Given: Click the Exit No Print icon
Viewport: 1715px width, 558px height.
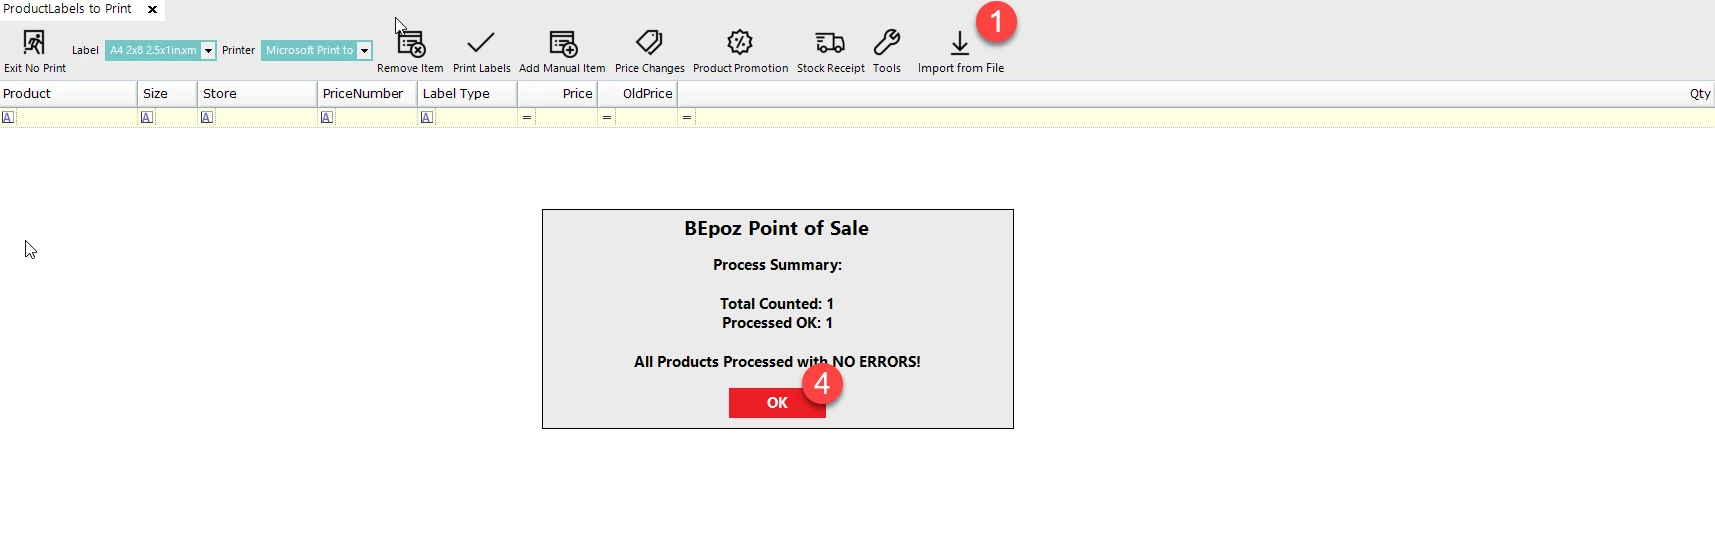Looking at the screenshot, I should coord(34,43).
